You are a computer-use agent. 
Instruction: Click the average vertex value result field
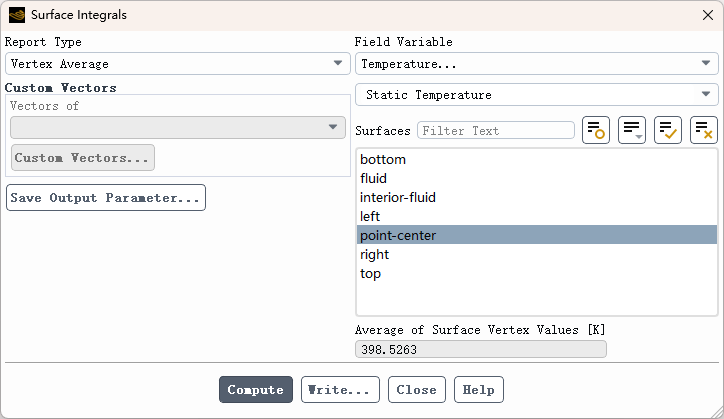click(x=480, y=349)
